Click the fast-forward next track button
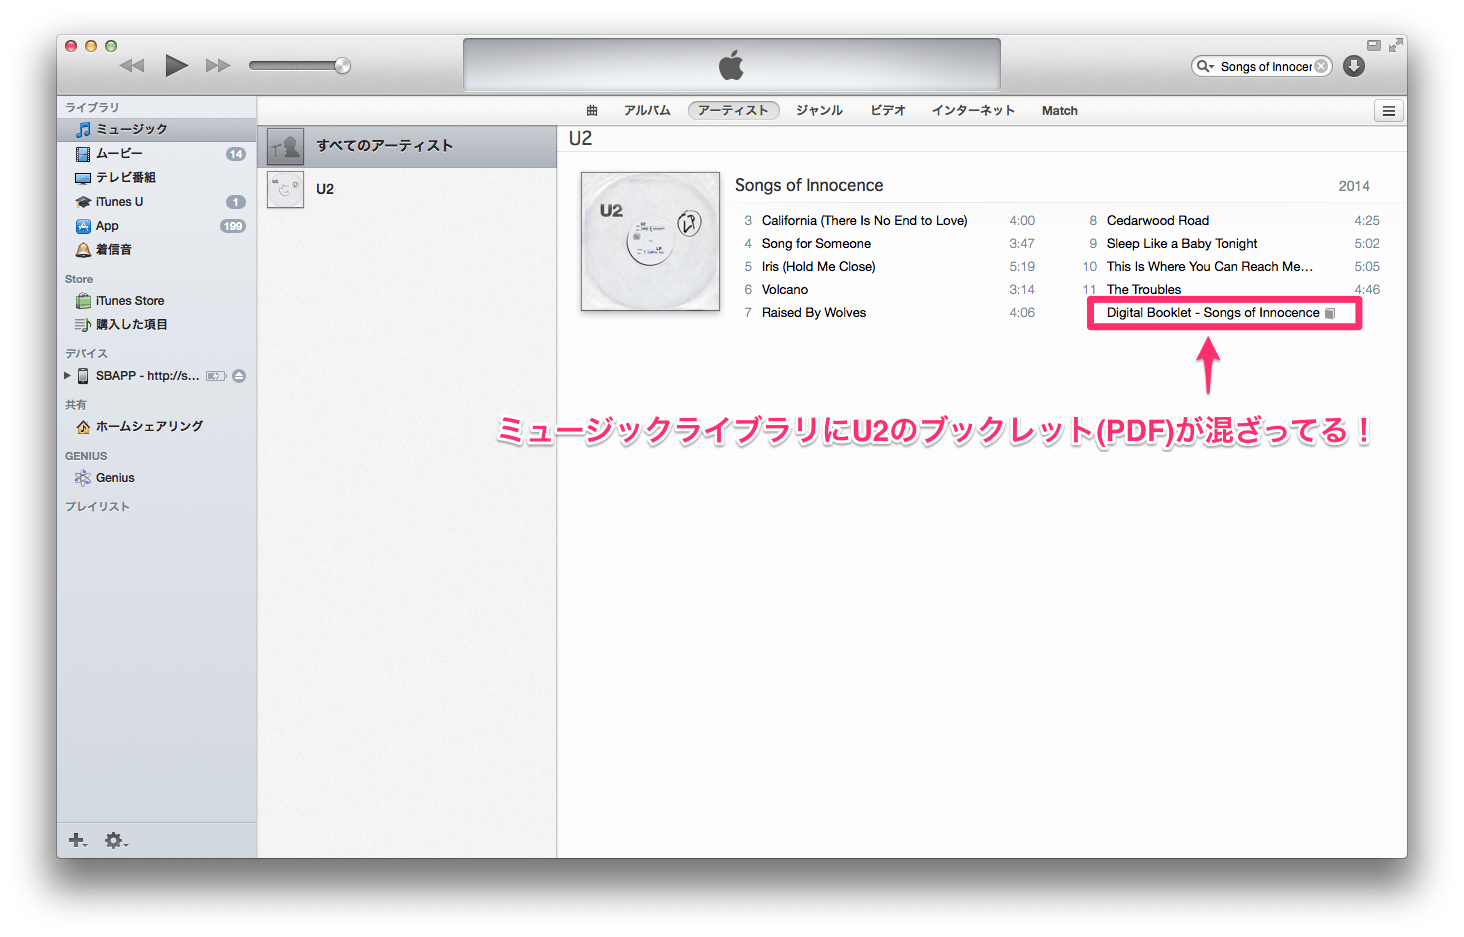 point(218,66)
